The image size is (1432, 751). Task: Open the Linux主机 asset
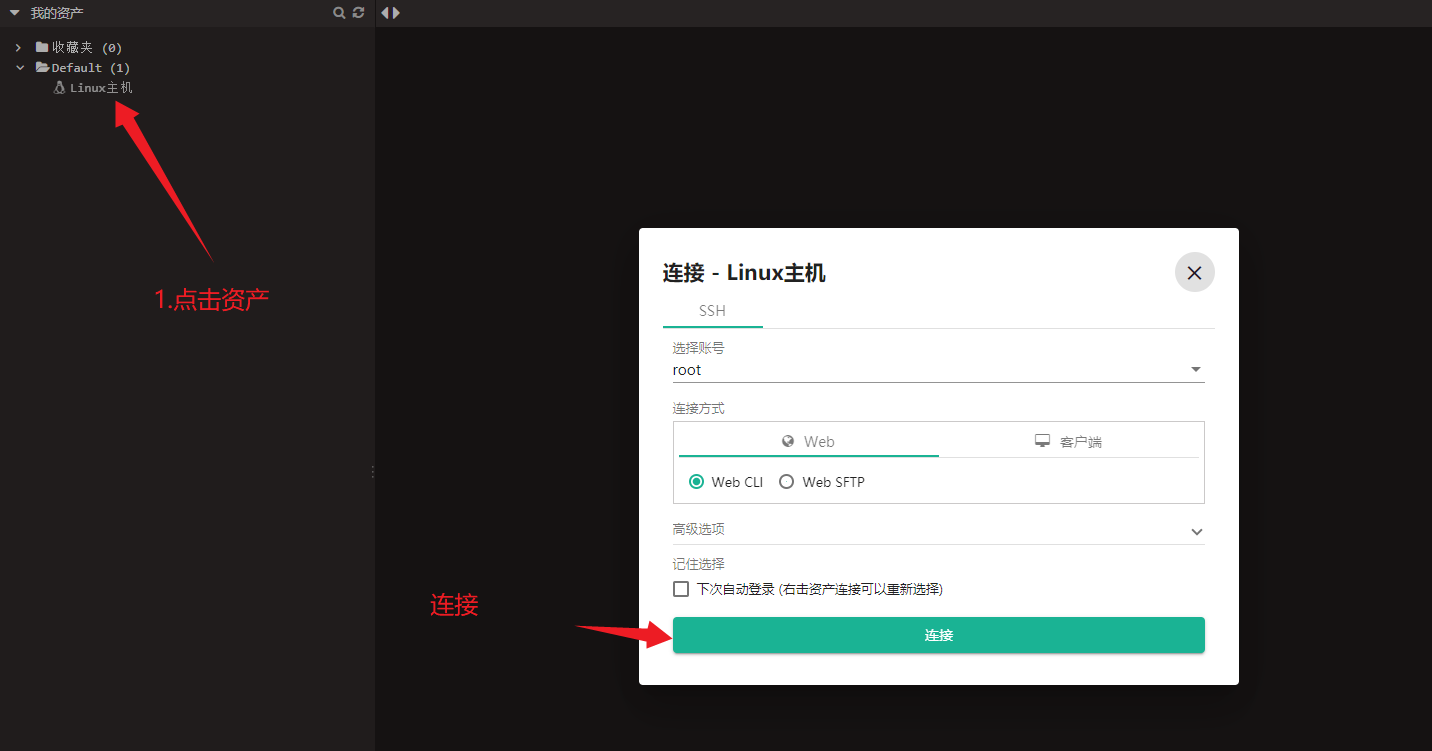[101, 88]
